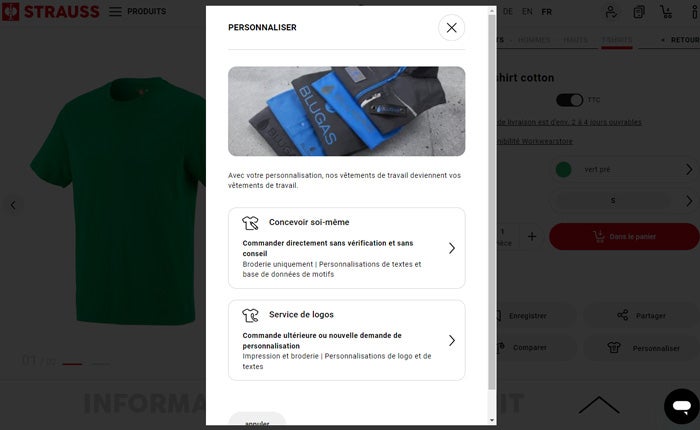Open the shopping cart icon
This screenshot has width=700, height=430.
point(666,12)
